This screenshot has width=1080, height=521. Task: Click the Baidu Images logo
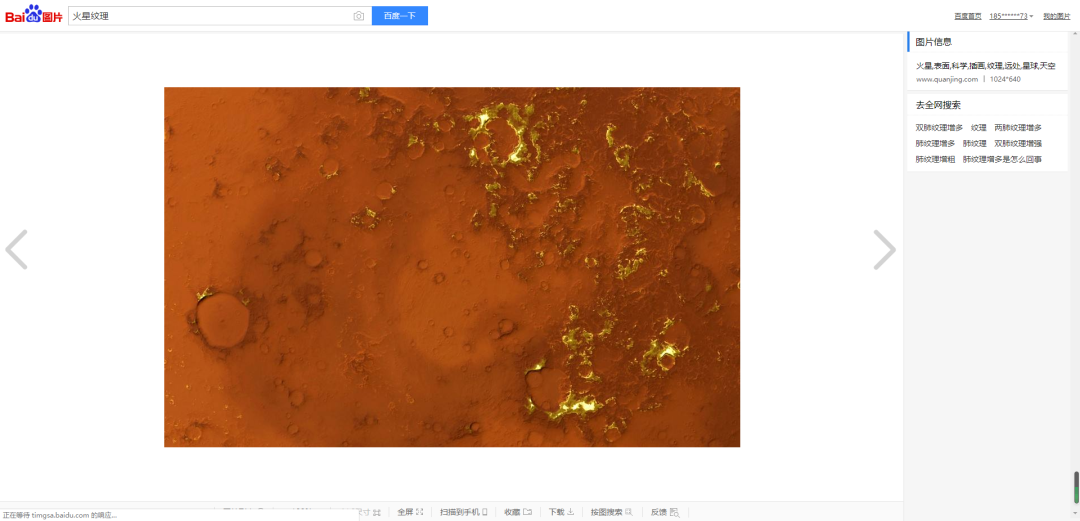(x=34, y=14)
